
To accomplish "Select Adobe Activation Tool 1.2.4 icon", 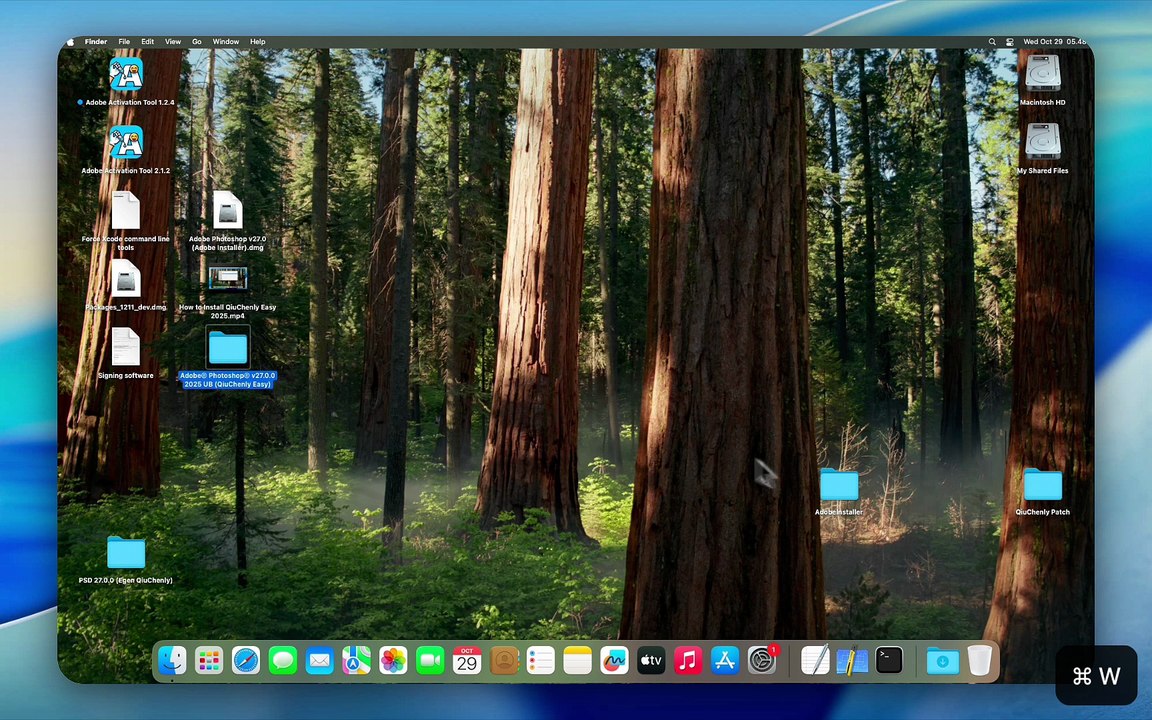I will click(x=126, y=75).
